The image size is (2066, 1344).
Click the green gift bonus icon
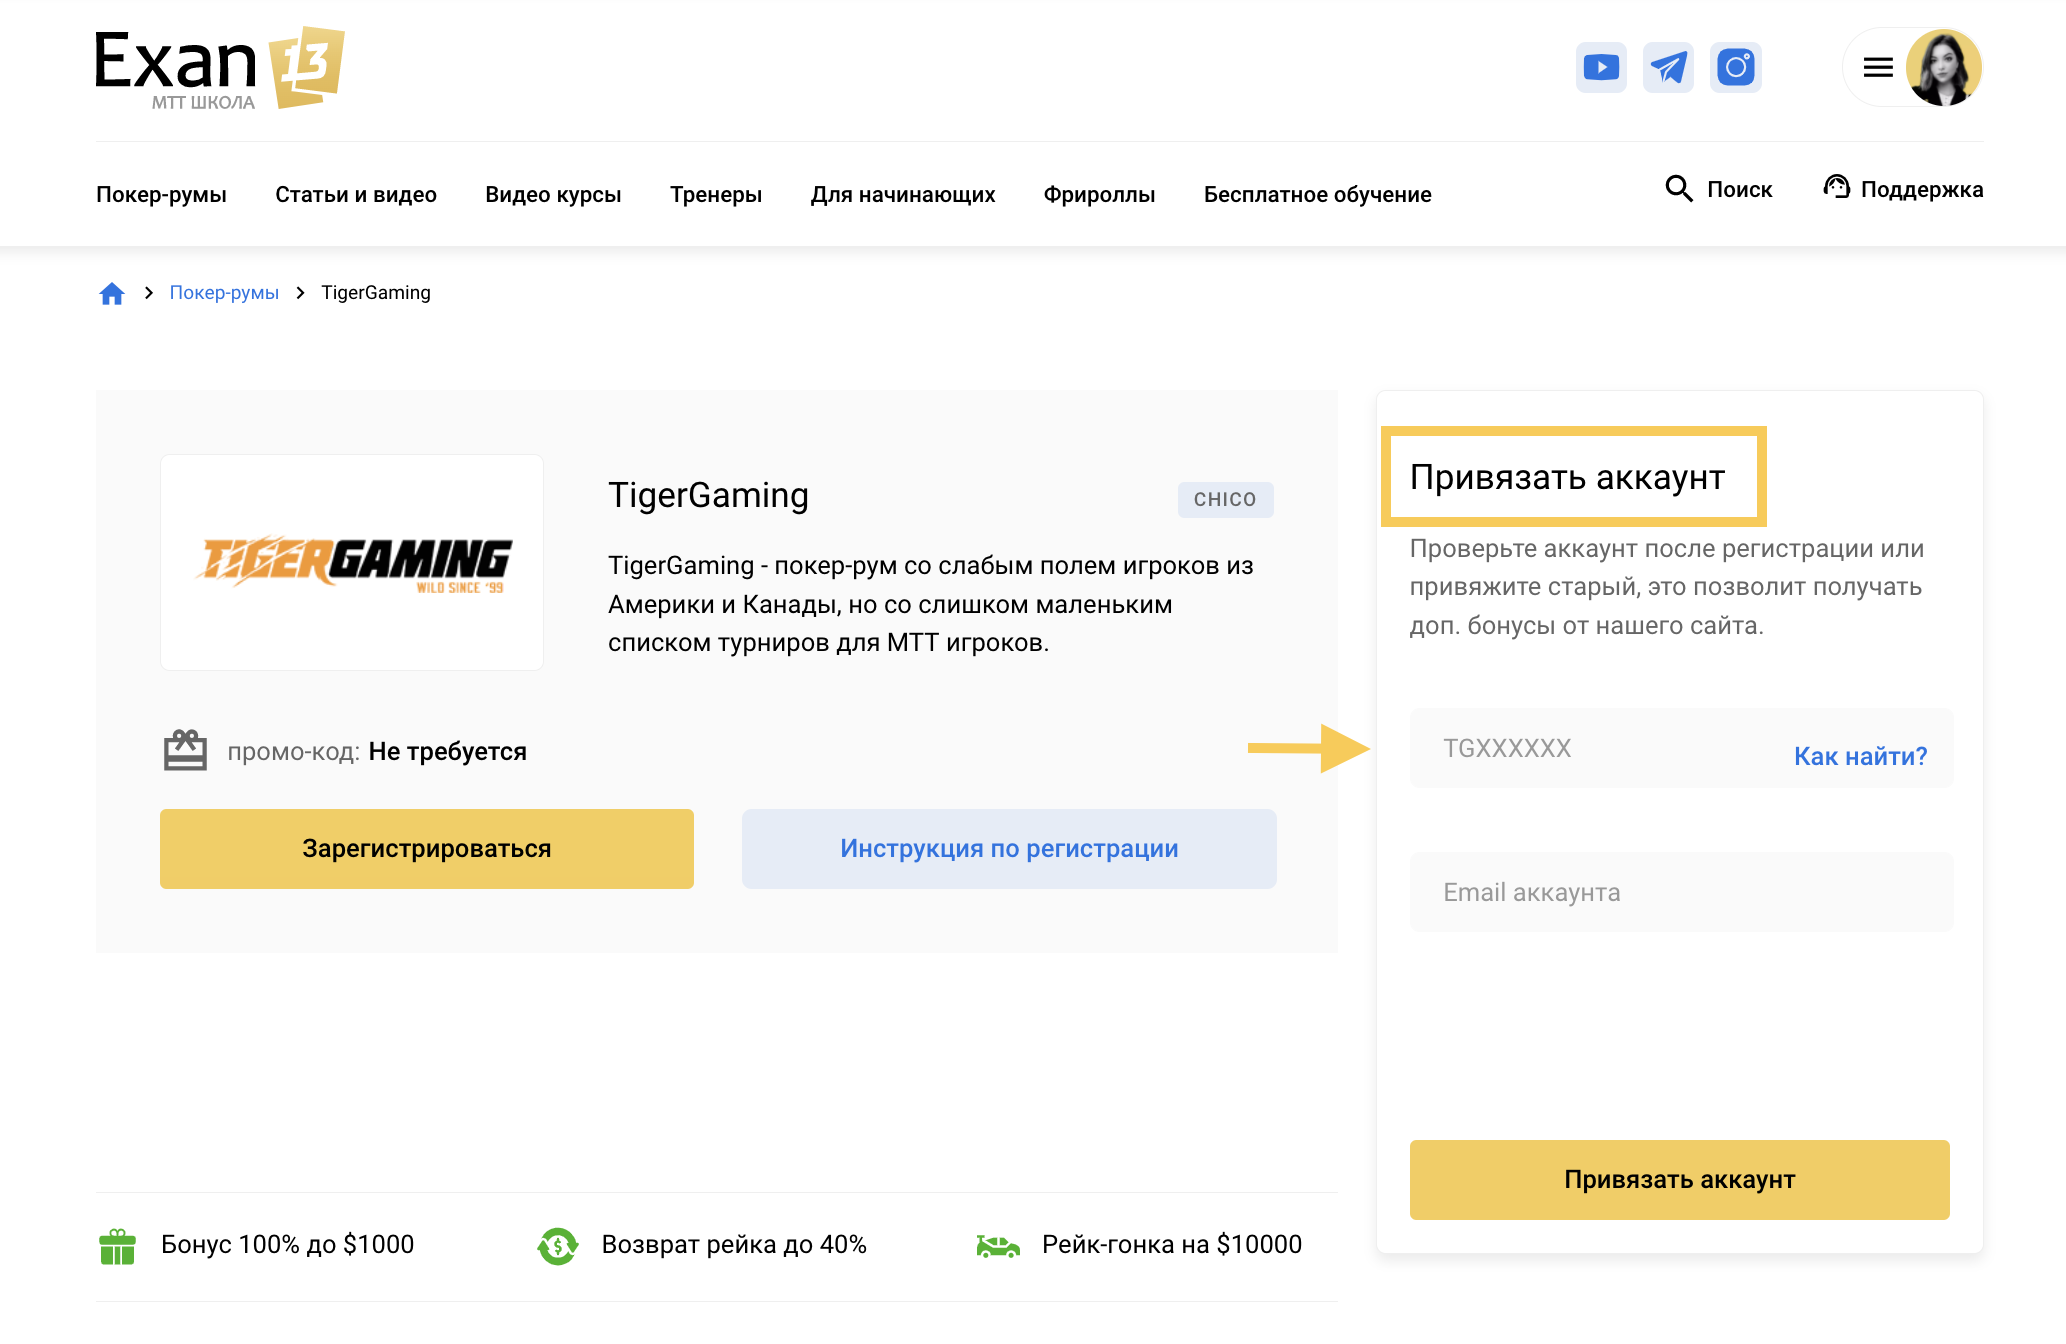(x=117, y=1246)
